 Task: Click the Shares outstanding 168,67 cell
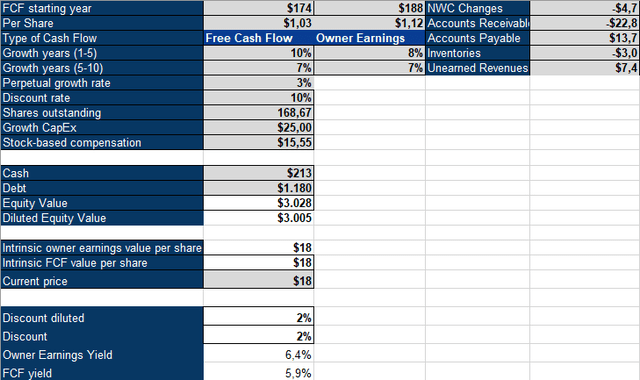(x=258, y=113)
